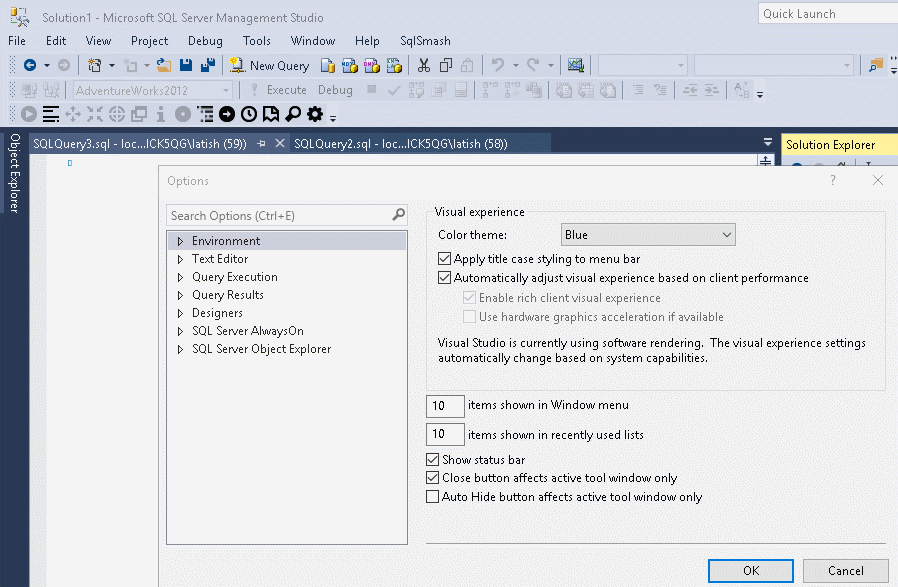Open the Window menu

pos(313,41)
